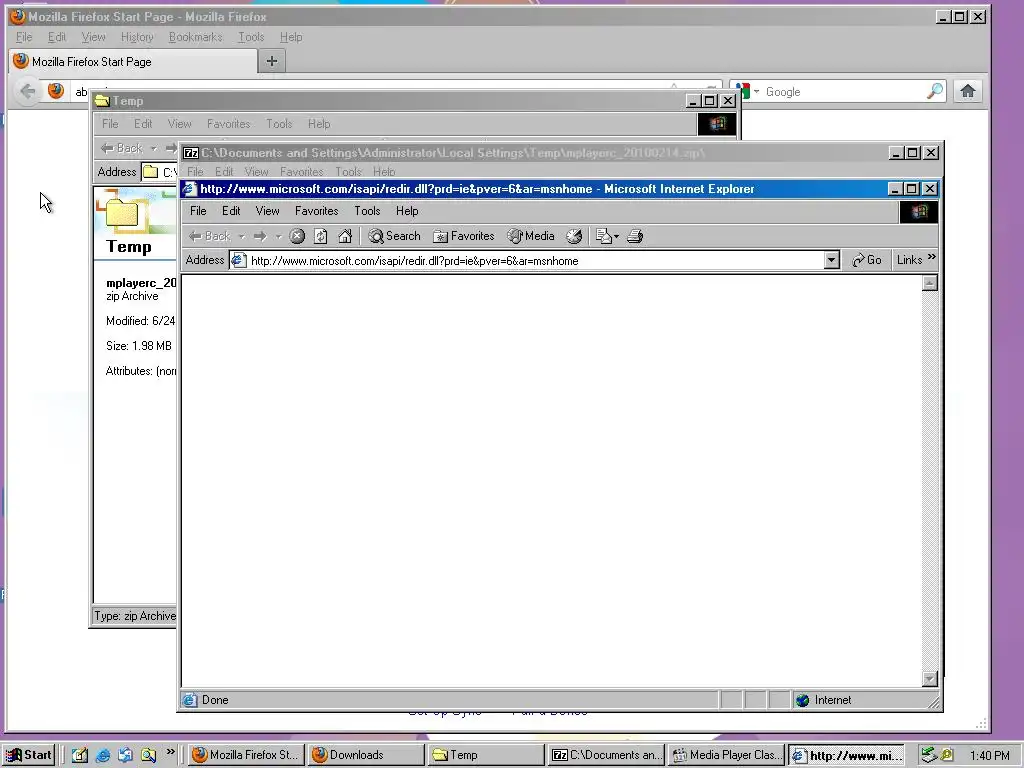The image size is (1024, 768).
Task: Click the Back button in Temp window
Action: [x=121, y=148]
